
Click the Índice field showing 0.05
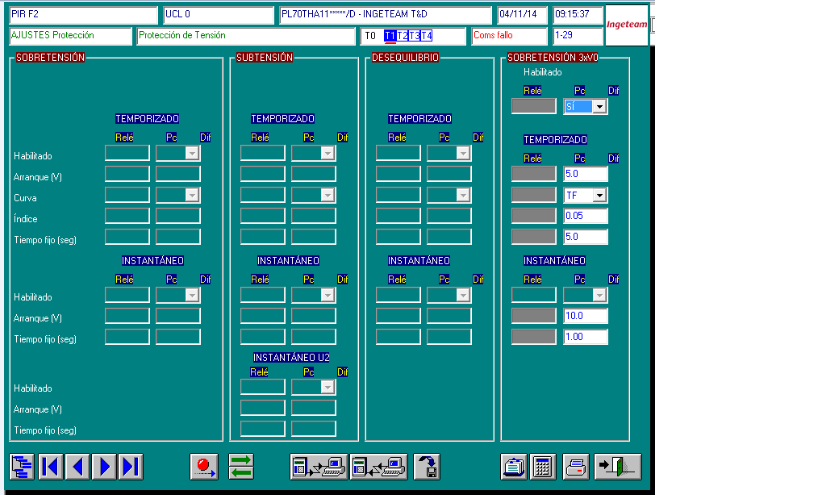[585, 216]
